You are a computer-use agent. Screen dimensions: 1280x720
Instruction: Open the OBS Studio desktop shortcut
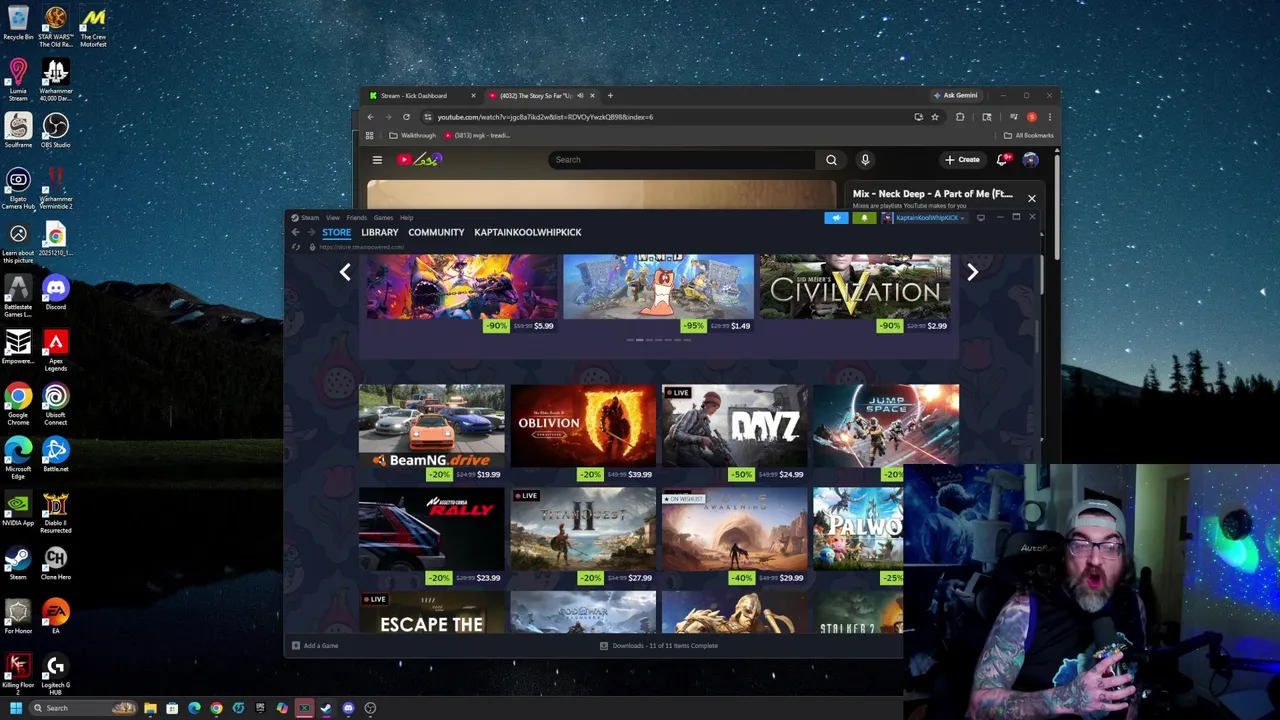tap(55, 131)
